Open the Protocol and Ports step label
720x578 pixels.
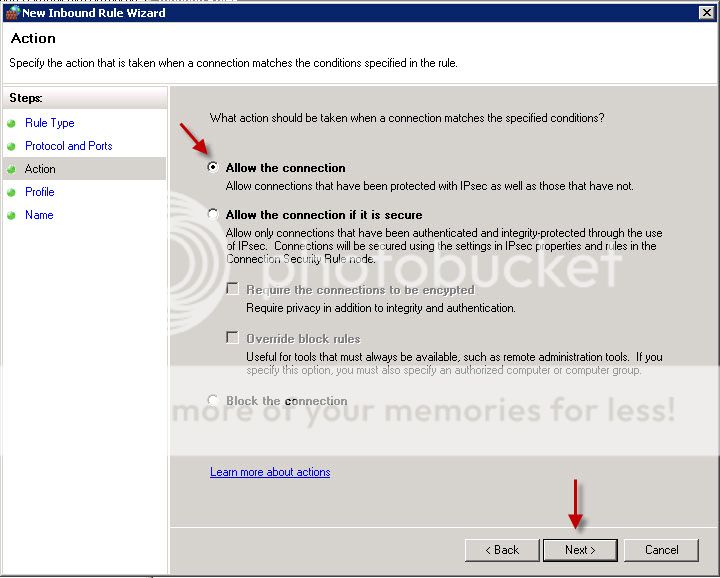68,146
